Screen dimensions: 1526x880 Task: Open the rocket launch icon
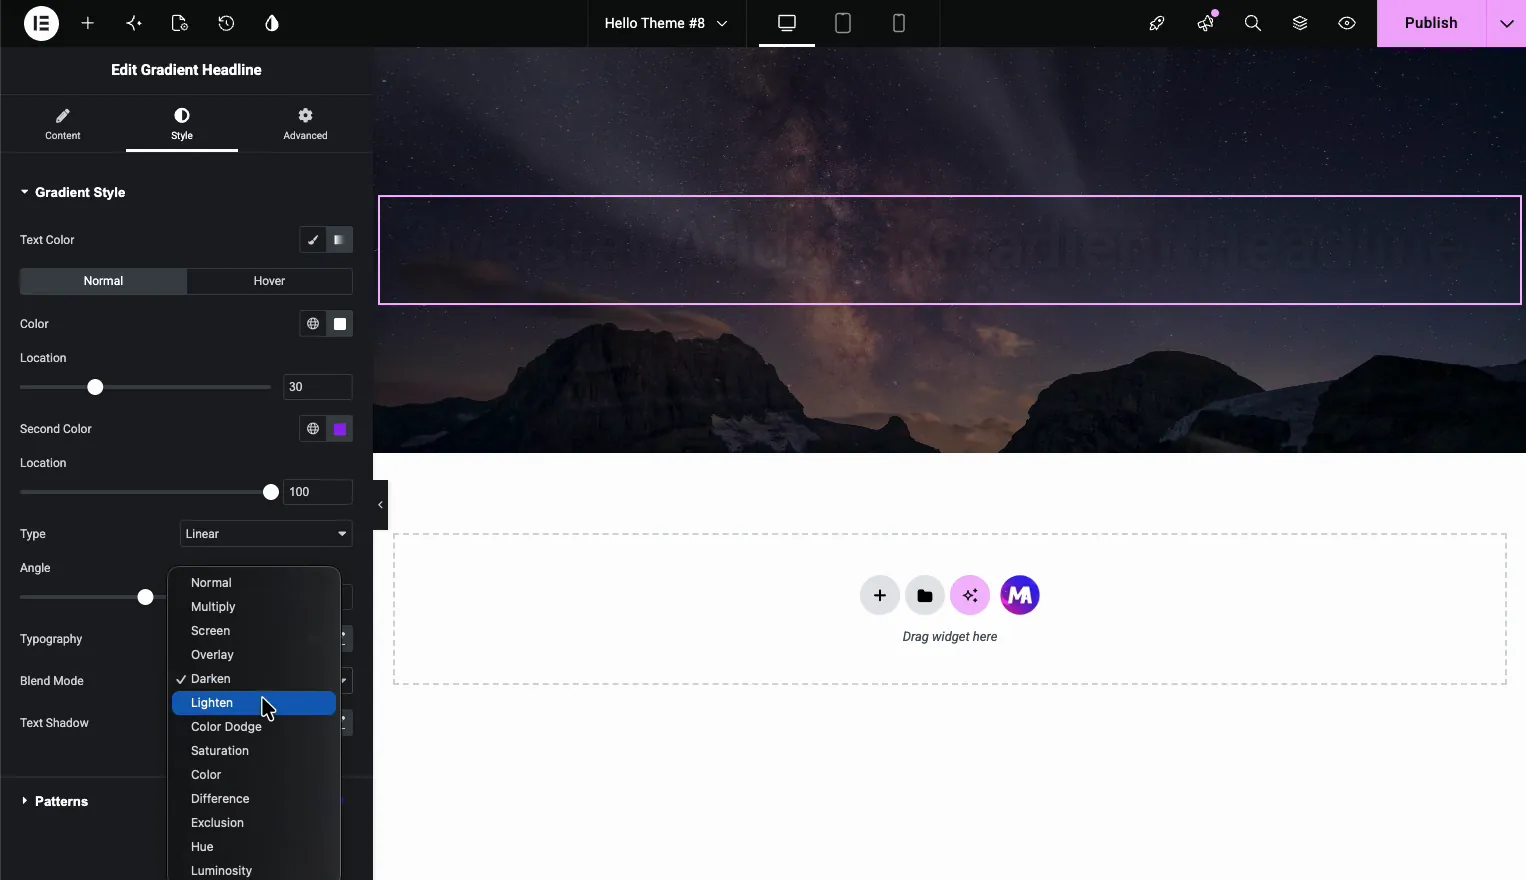[1157, 23]
